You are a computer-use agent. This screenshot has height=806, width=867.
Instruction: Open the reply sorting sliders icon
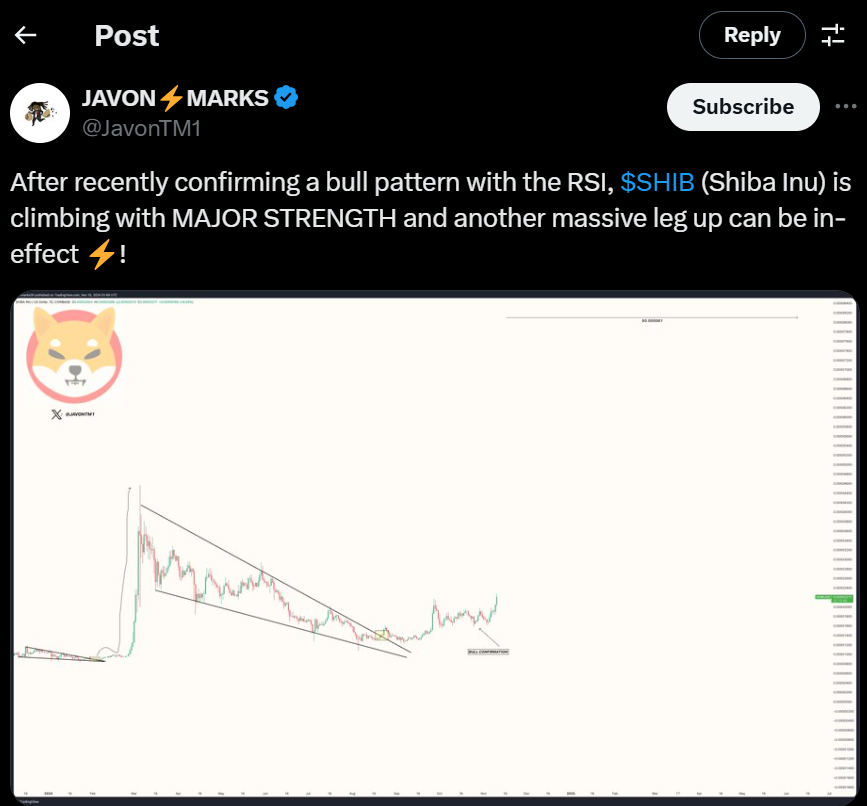point(833,36)
